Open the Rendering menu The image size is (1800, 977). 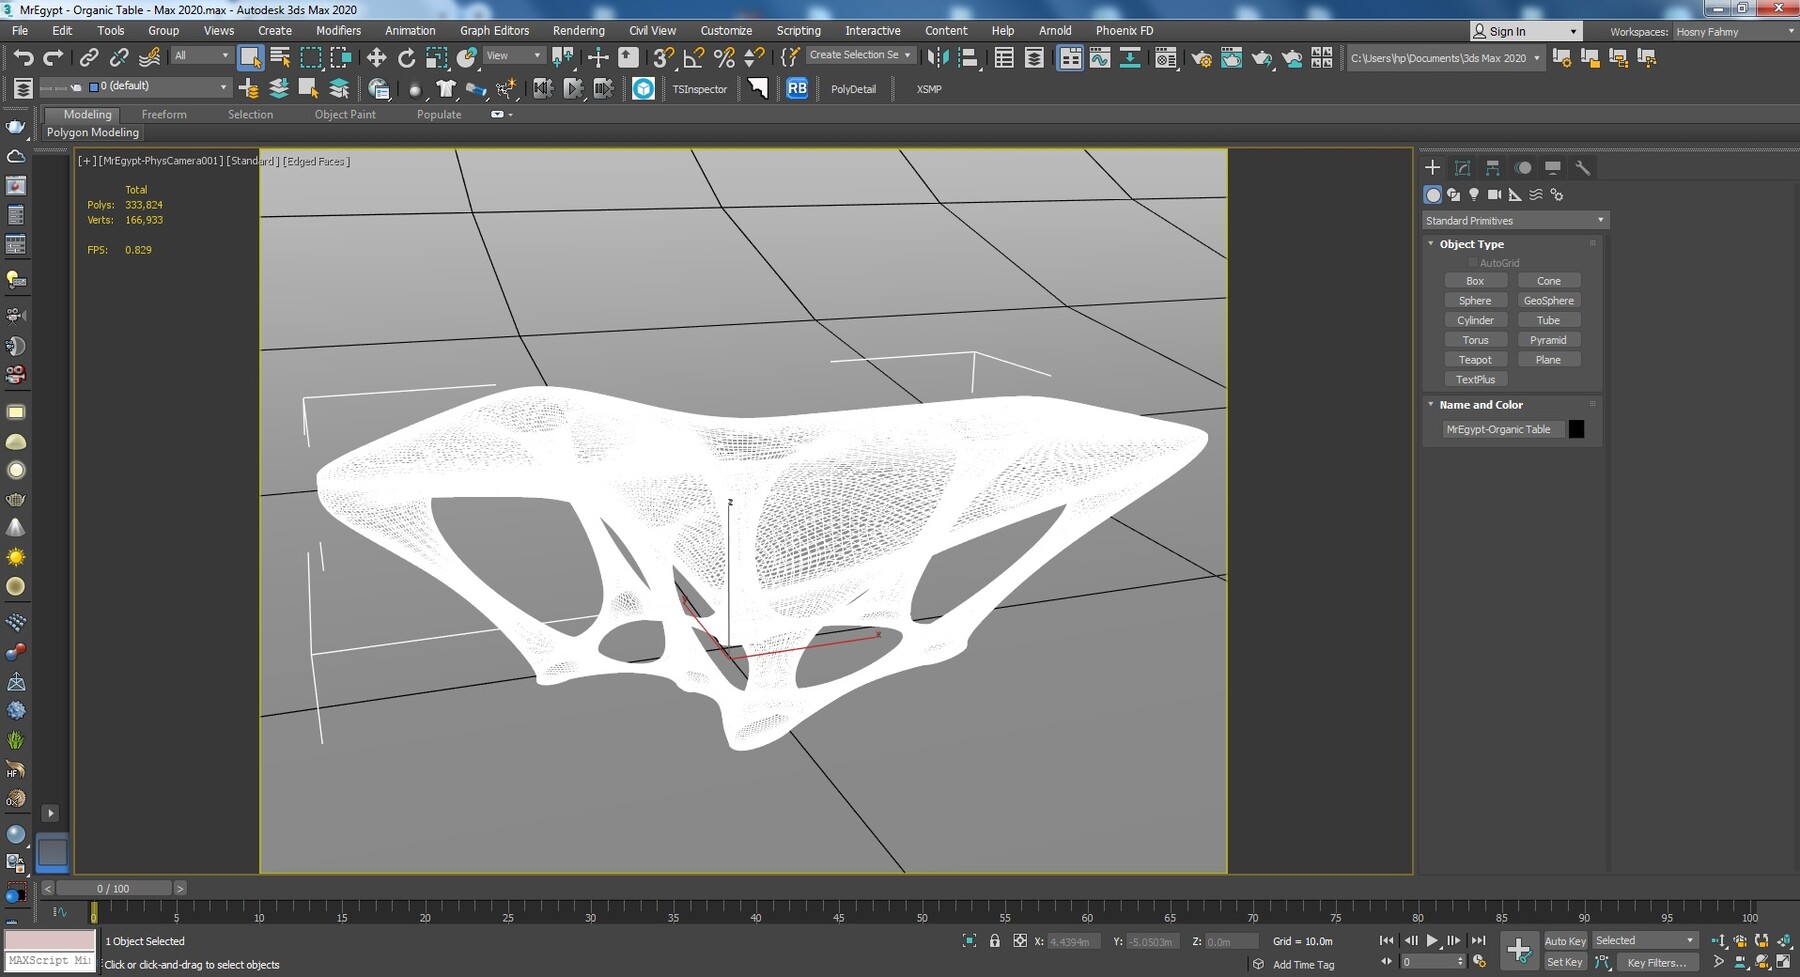(x=578, y=31)
